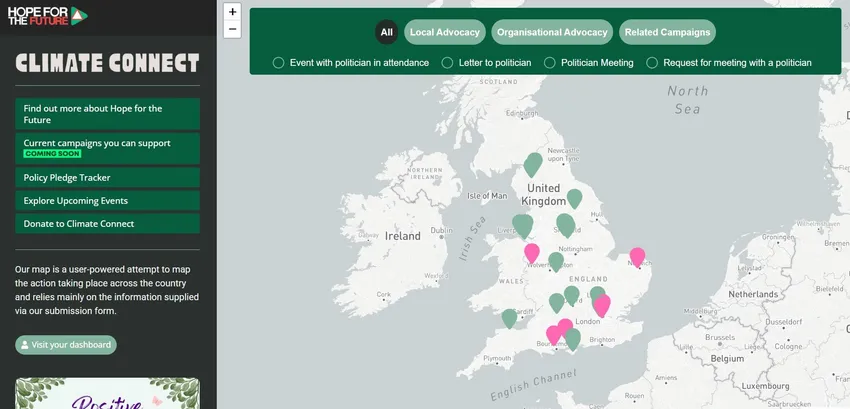
Task: Click the pink map marker over Norwich
Action: coord(637,256)
